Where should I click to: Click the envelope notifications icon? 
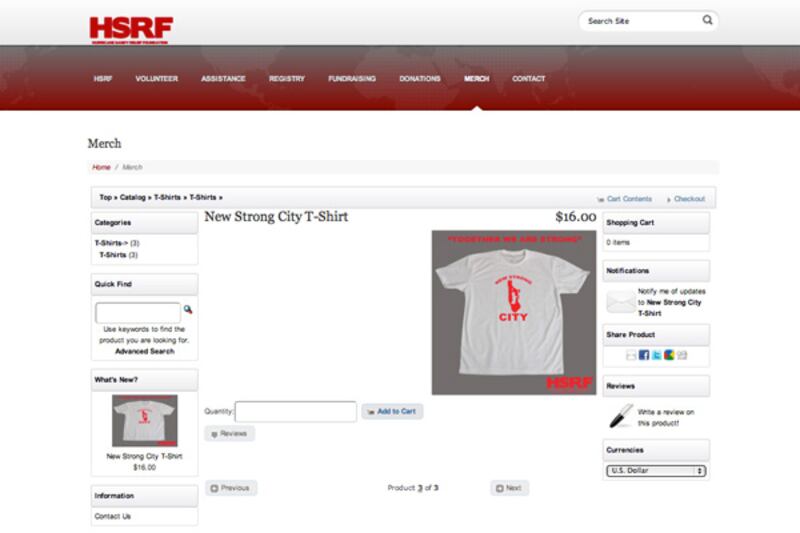pyautogui.click(x=620, y=302)
